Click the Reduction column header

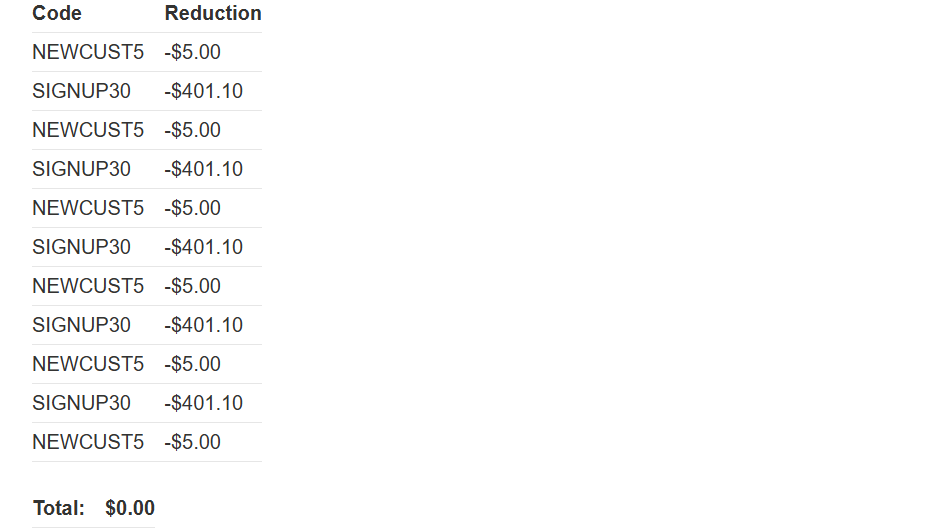pyautogui.click(x=213, y=13)
